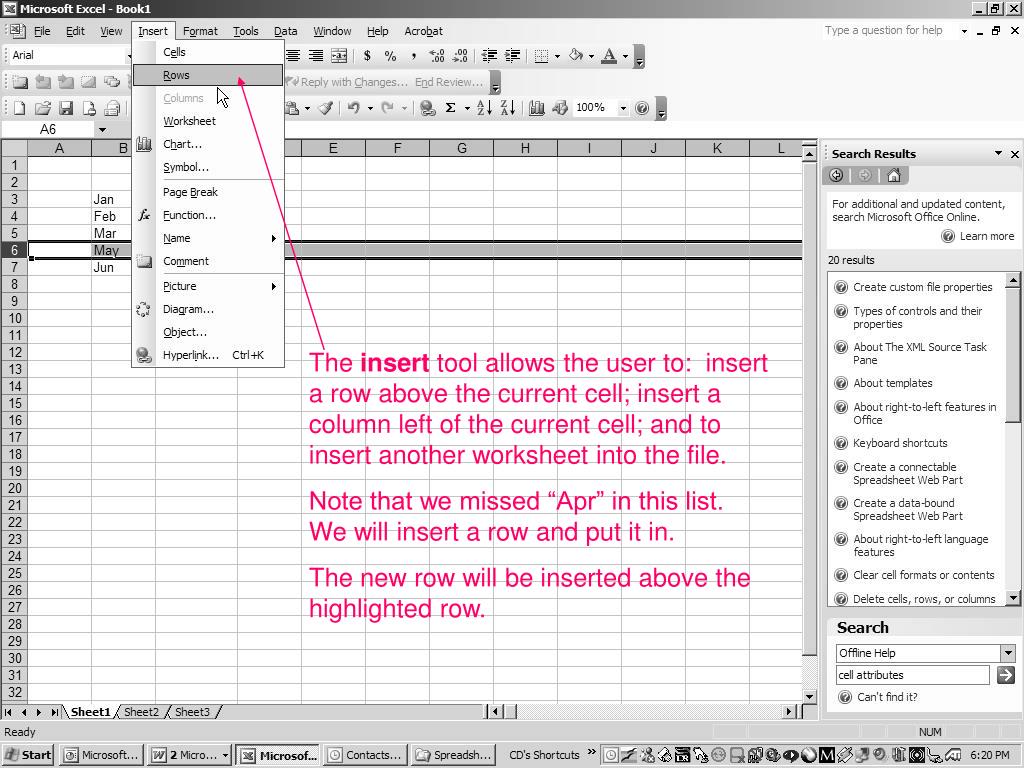Open the Data menu

(285, 31)
